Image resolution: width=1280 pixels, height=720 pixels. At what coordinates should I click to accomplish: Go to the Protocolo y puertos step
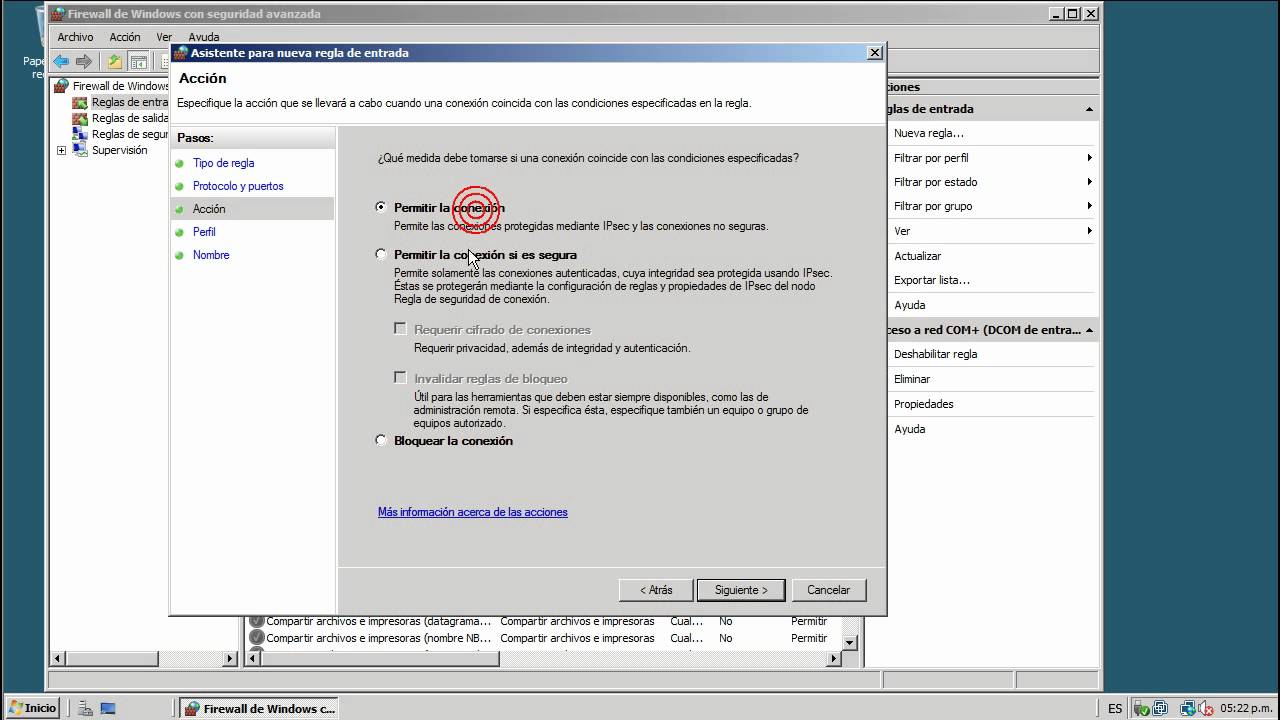238,186
